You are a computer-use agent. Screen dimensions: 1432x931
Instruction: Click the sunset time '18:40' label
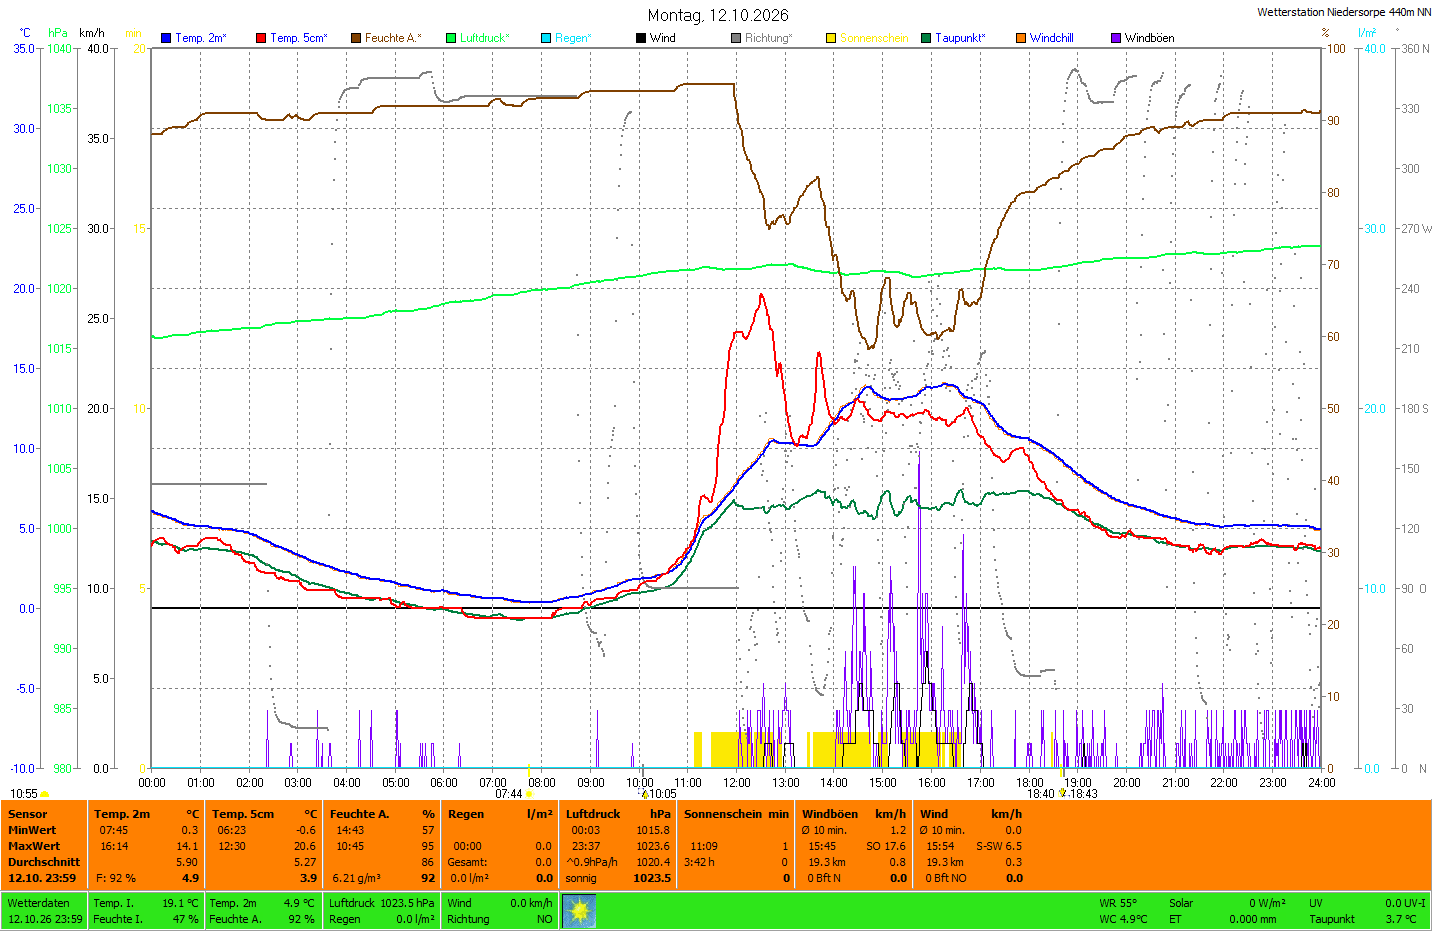[x=1041, y=794]
